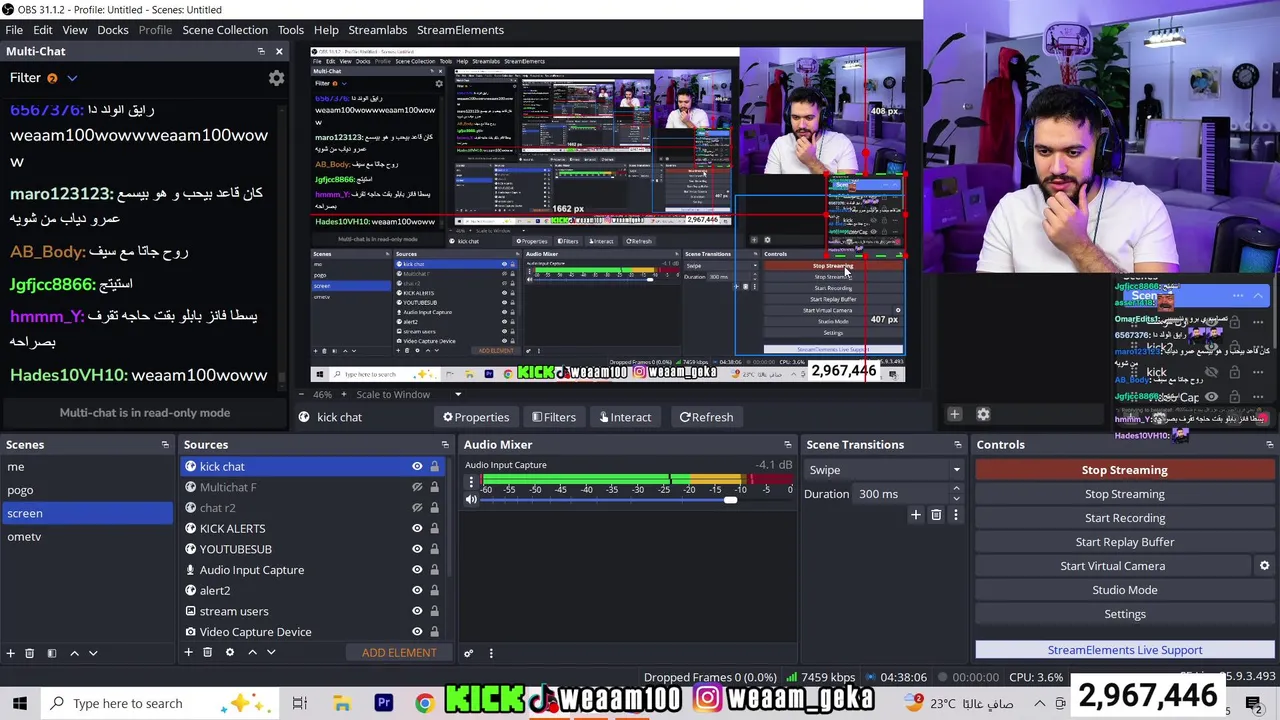Open advanced audio properties gear icon
The width and height of the screenshot is (1280, 720).
(468, 653)
